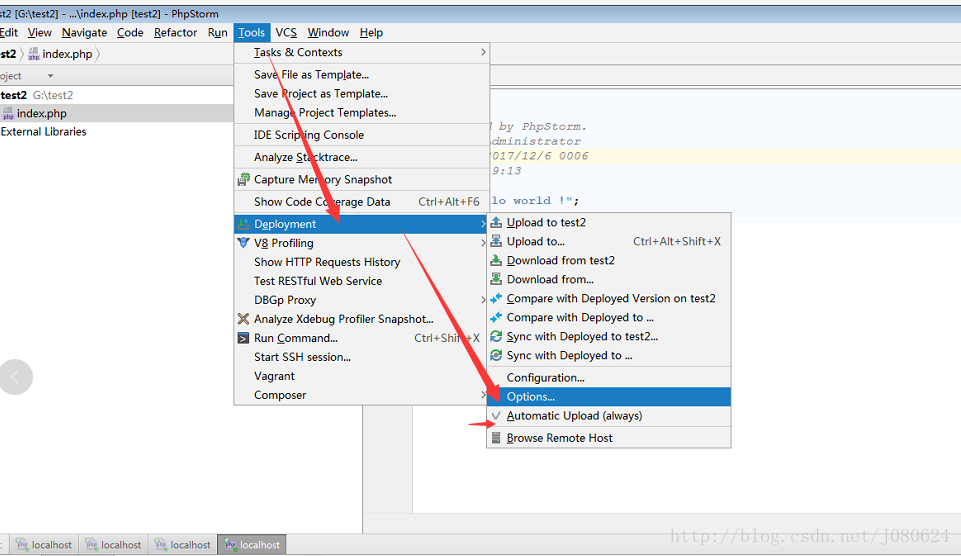Click the Download from test2 icon
This screenshot has height=556, width=961.
click(496, 260)
